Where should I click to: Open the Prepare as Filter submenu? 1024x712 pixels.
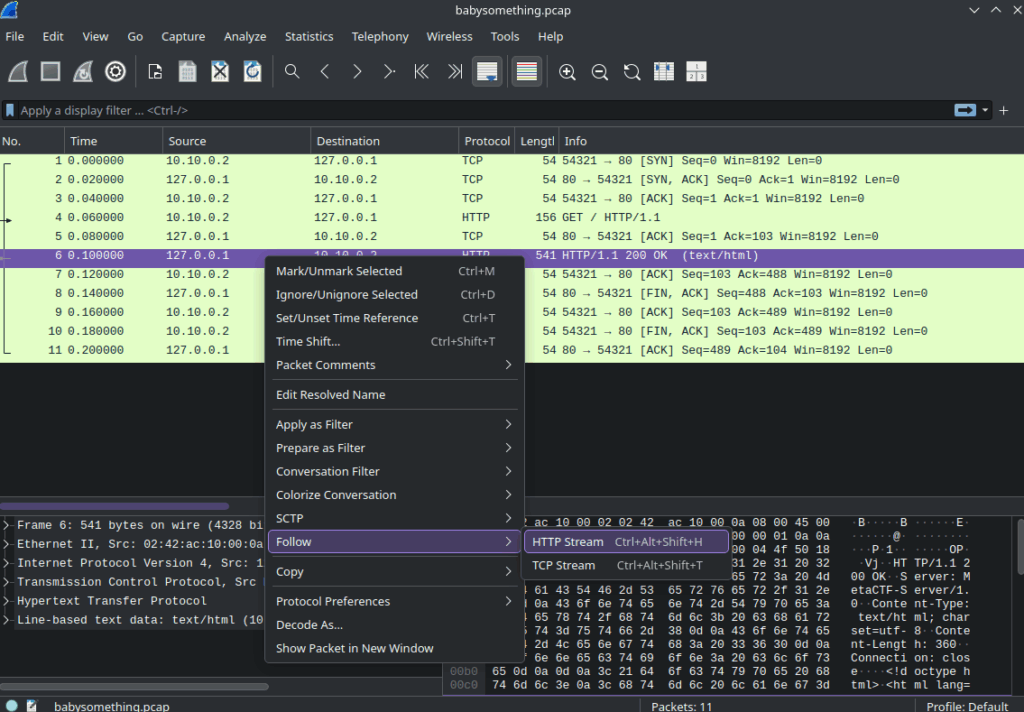pyautogui.click(x=394, y=448)
